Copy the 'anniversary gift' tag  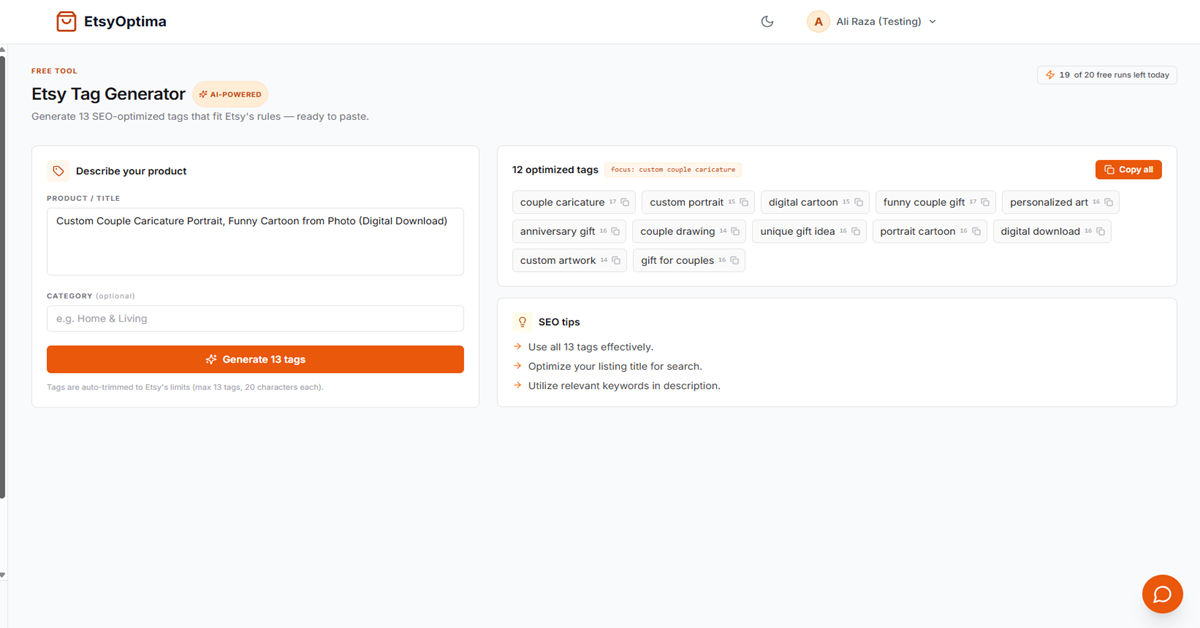616,232
